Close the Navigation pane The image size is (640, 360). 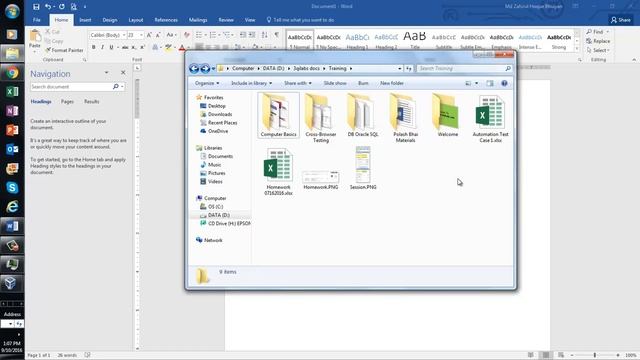tap(123, 72)
